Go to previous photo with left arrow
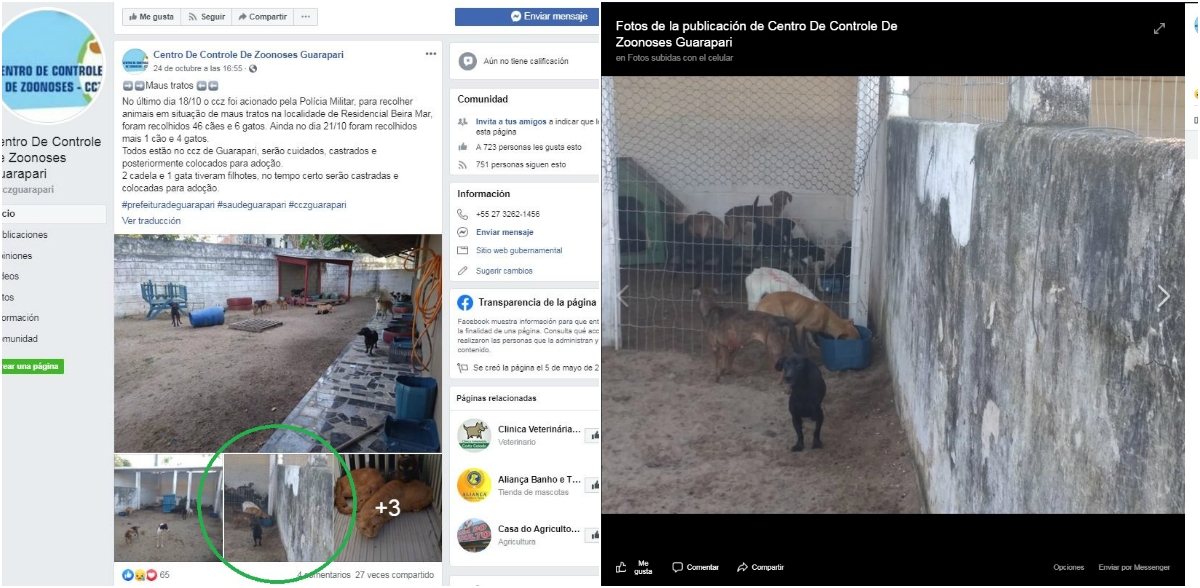 coord(623,296)
